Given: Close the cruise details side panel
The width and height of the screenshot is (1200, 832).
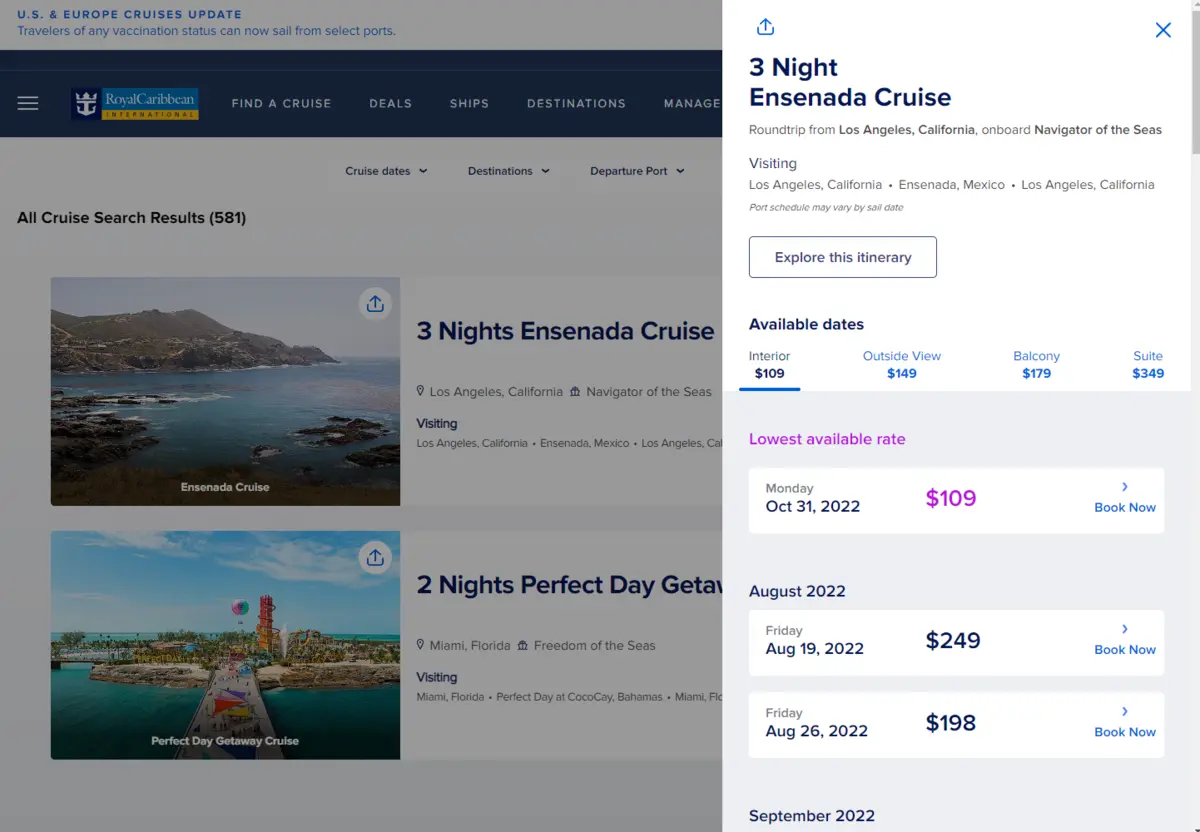Looking at the screenshot, I should tap(1163, 30).
